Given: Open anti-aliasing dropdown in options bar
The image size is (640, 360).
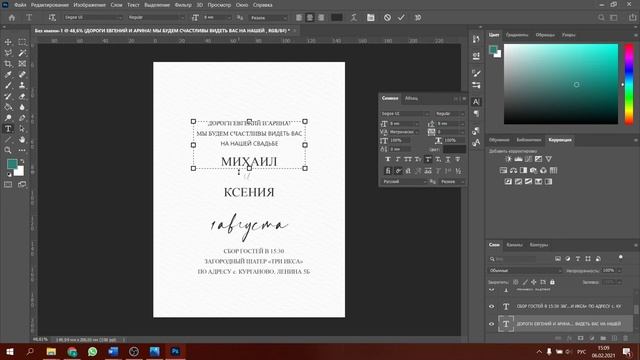Looking at the screenshot, I should (269, 18).
